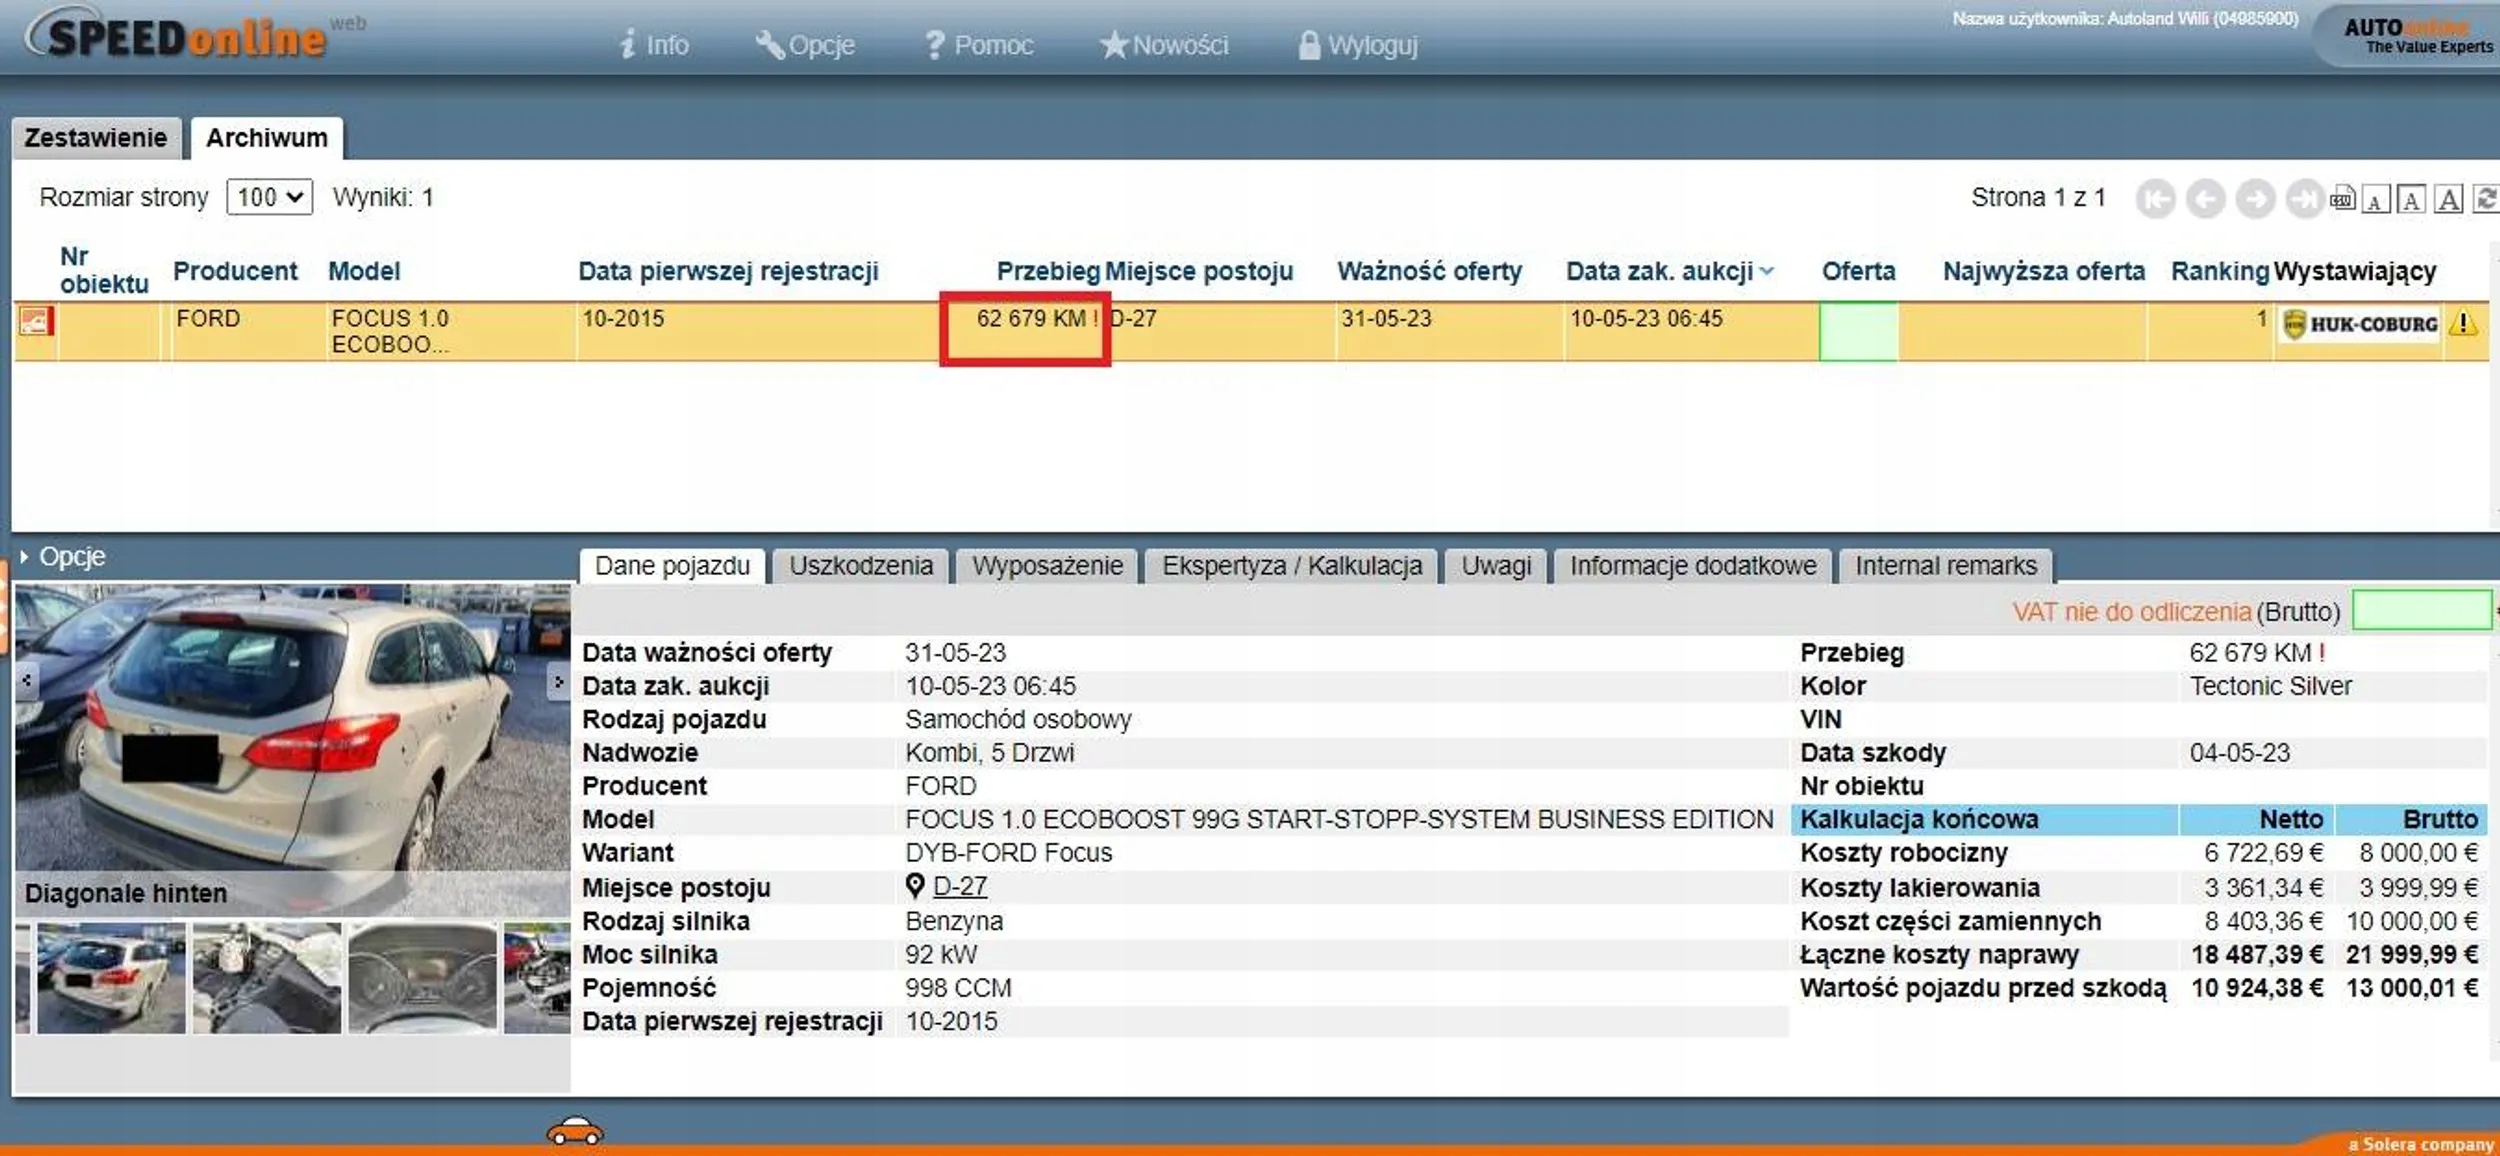Image resolution: width=2500 pixels, height=1156 pixels.
Task: Go to the last page arrow
Action: (2303, 199)
